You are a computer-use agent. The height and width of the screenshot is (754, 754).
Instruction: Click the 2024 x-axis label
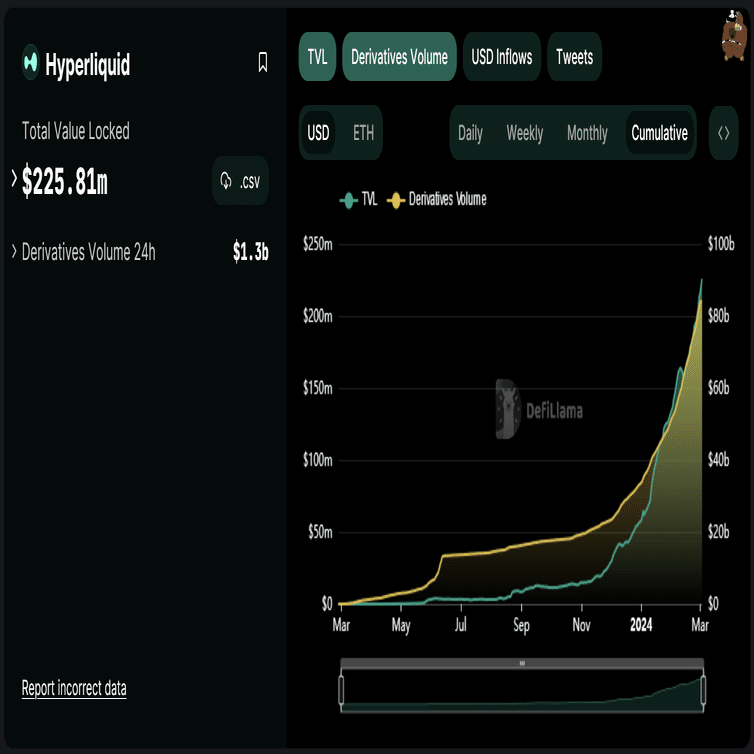(641, 625)
